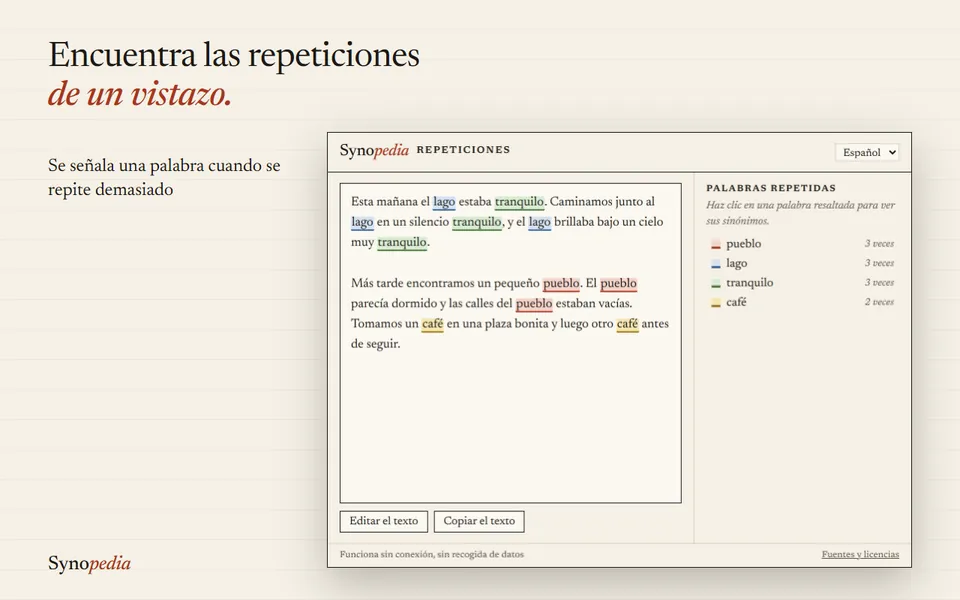Click highlighted 'lago' before 'brillaba'
Viewport: 960px width, 600px height.
539,222
